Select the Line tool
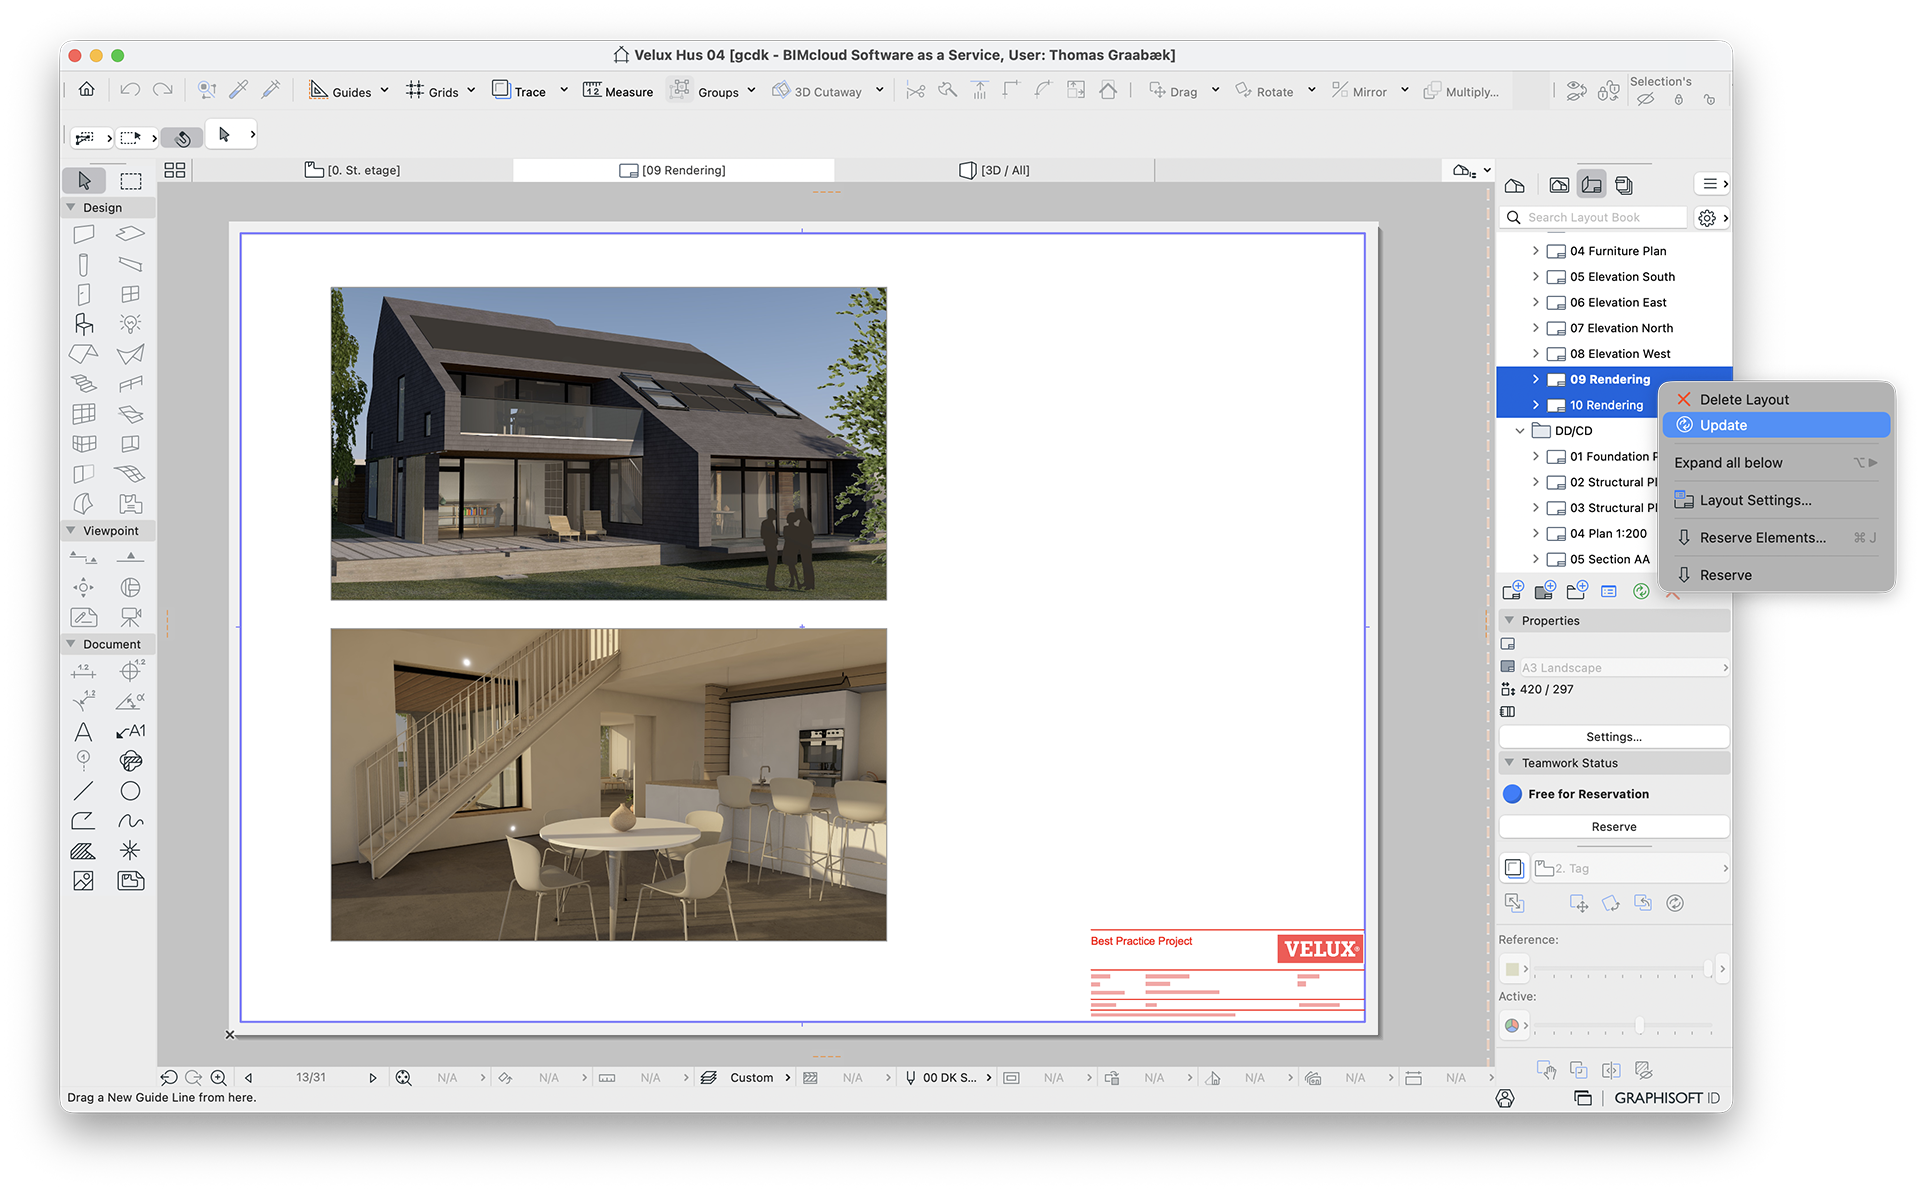 point(84,791)
